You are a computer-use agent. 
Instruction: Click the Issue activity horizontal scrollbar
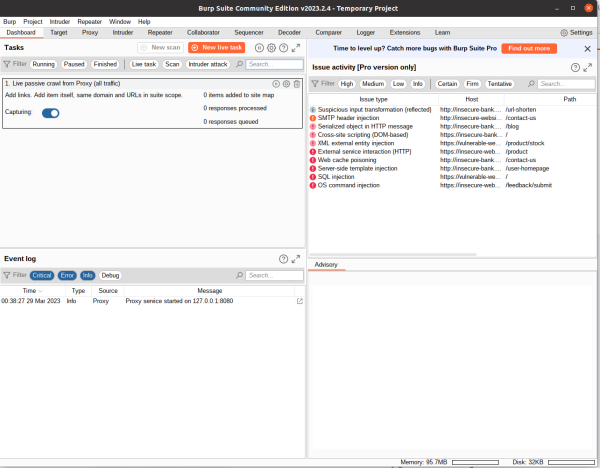pyautogui.click(x=393, y=254)
